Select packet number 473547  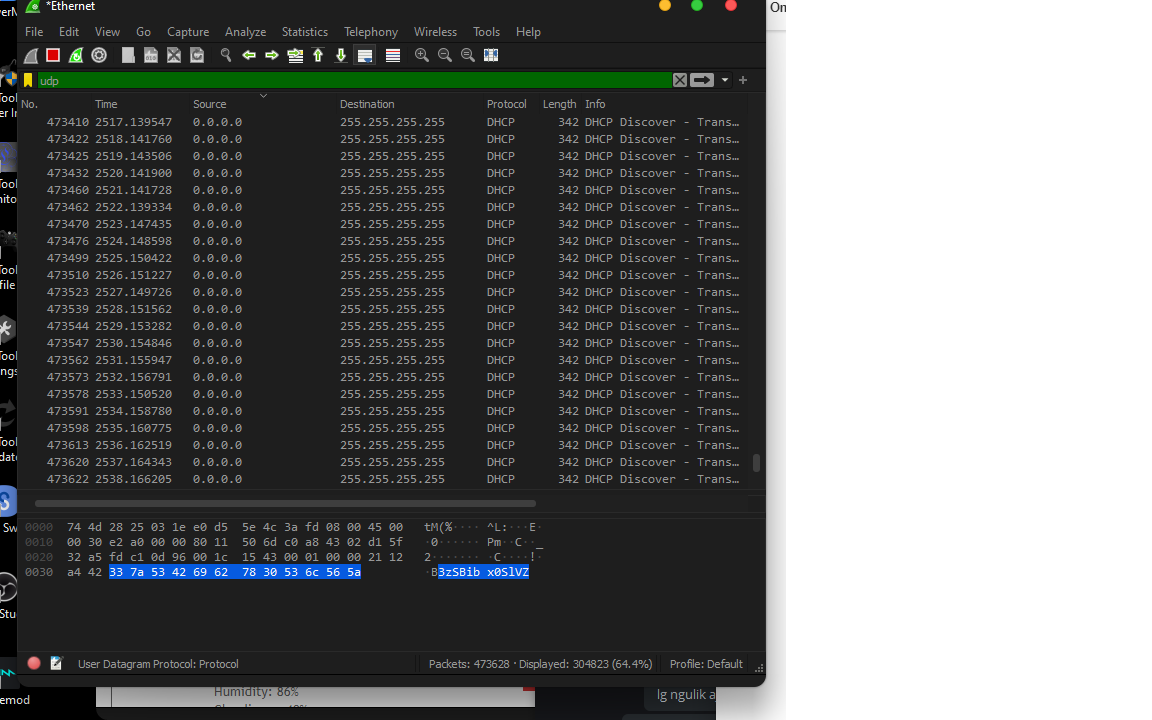click(382, 343)
